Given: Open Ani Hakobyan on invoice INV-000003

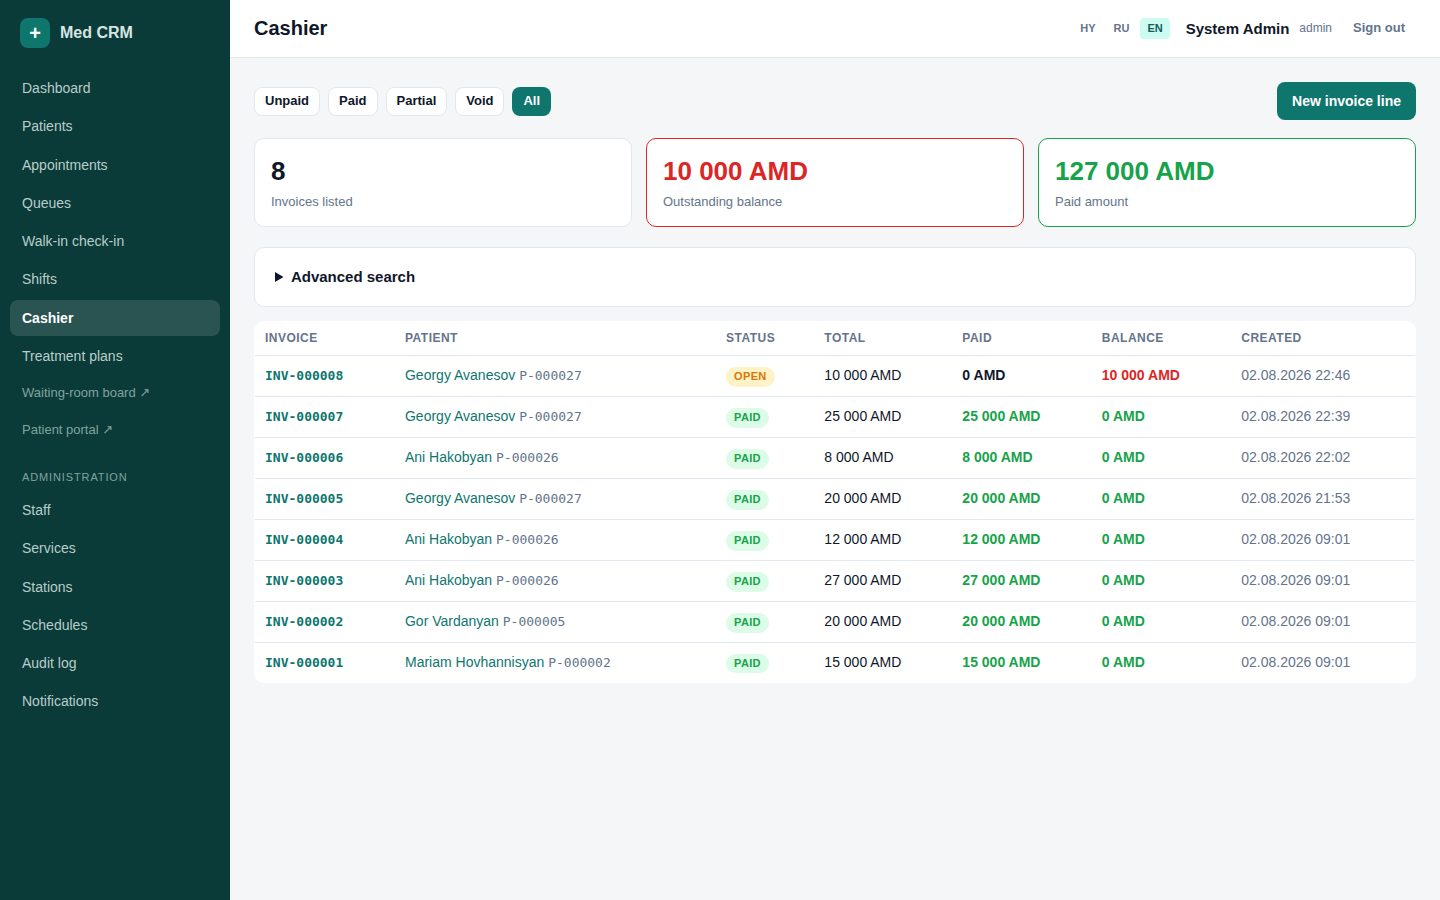Looking at the screenshot, I should pos(448,580).
